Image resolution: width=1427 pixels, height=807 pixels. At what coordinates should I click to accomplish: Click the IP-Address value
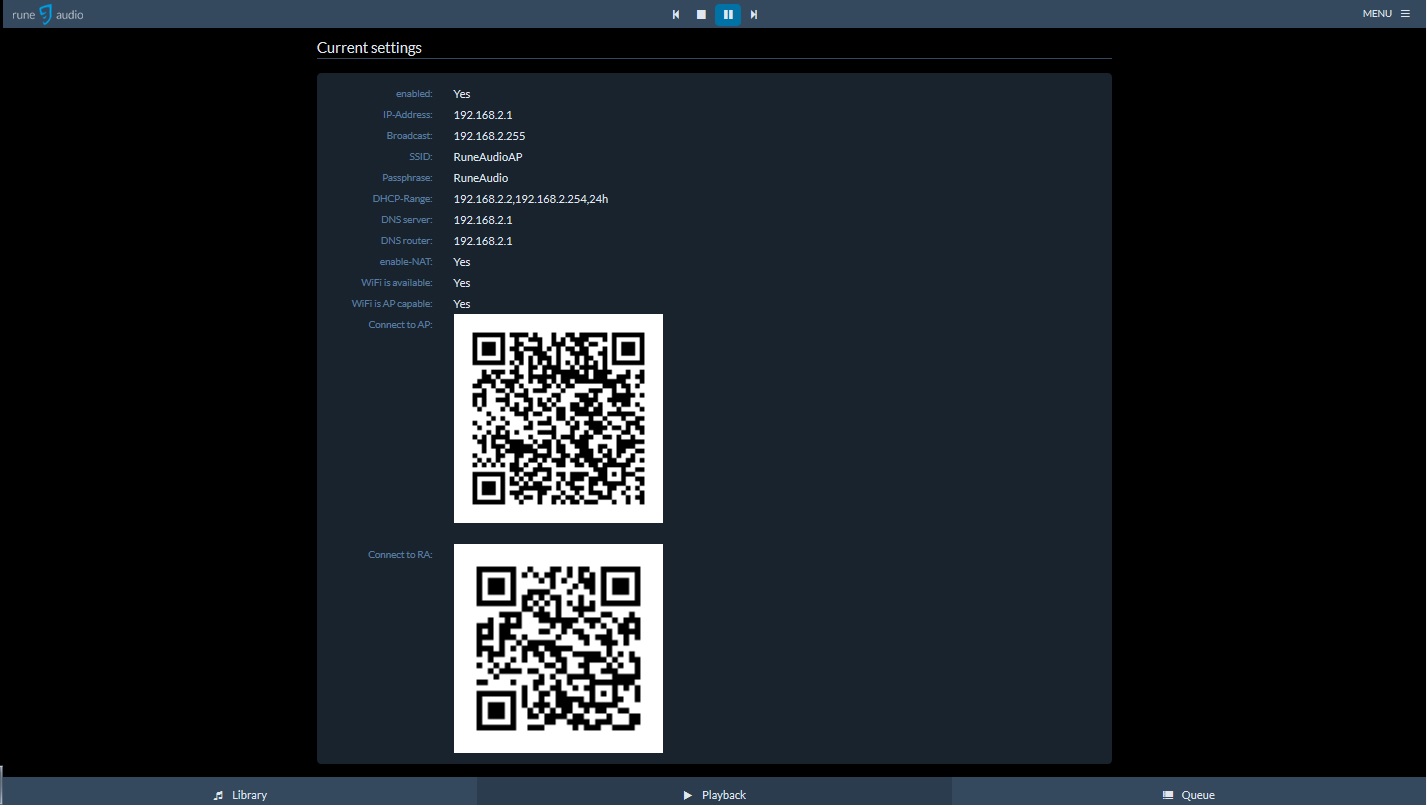click(x=483, y=115)
